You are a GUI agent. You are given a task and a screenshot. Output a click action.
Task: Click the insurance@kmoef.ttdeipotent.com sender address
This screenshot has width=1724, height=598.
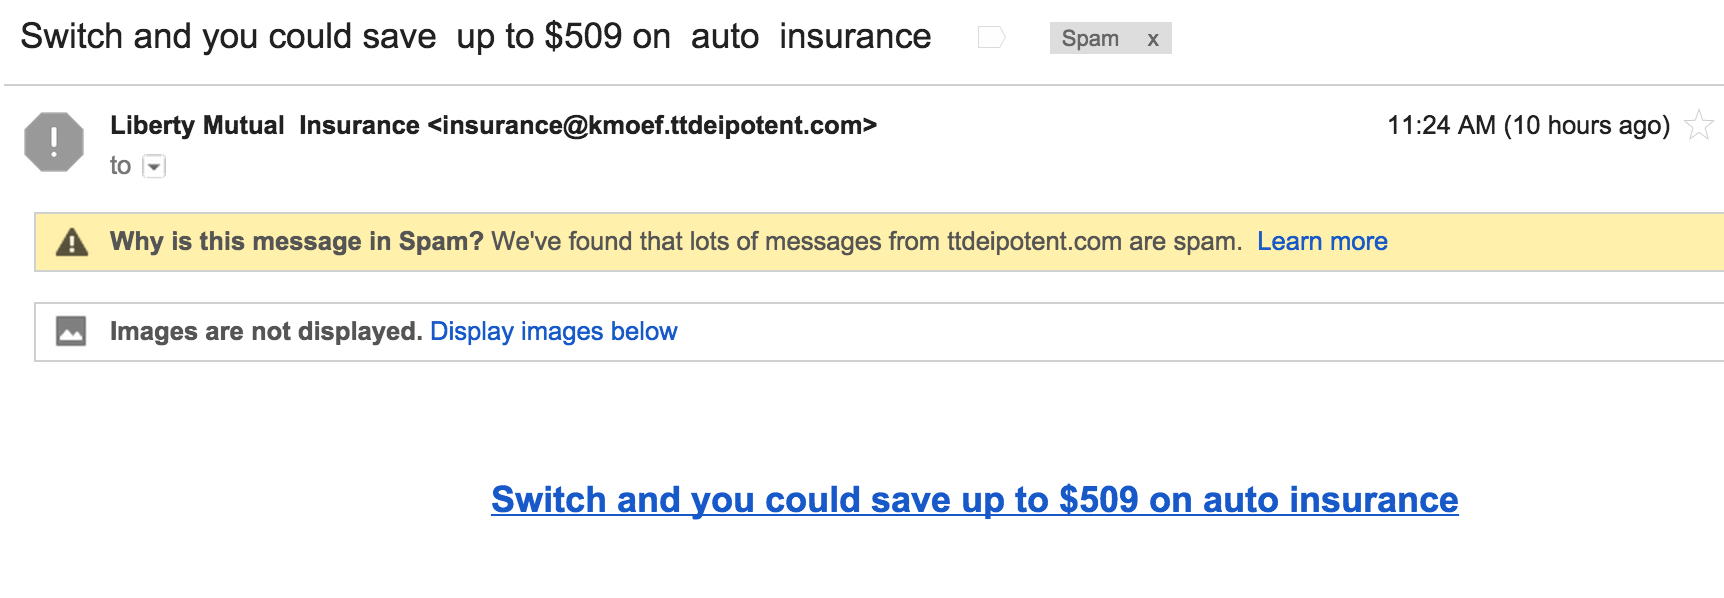(652, 125)
